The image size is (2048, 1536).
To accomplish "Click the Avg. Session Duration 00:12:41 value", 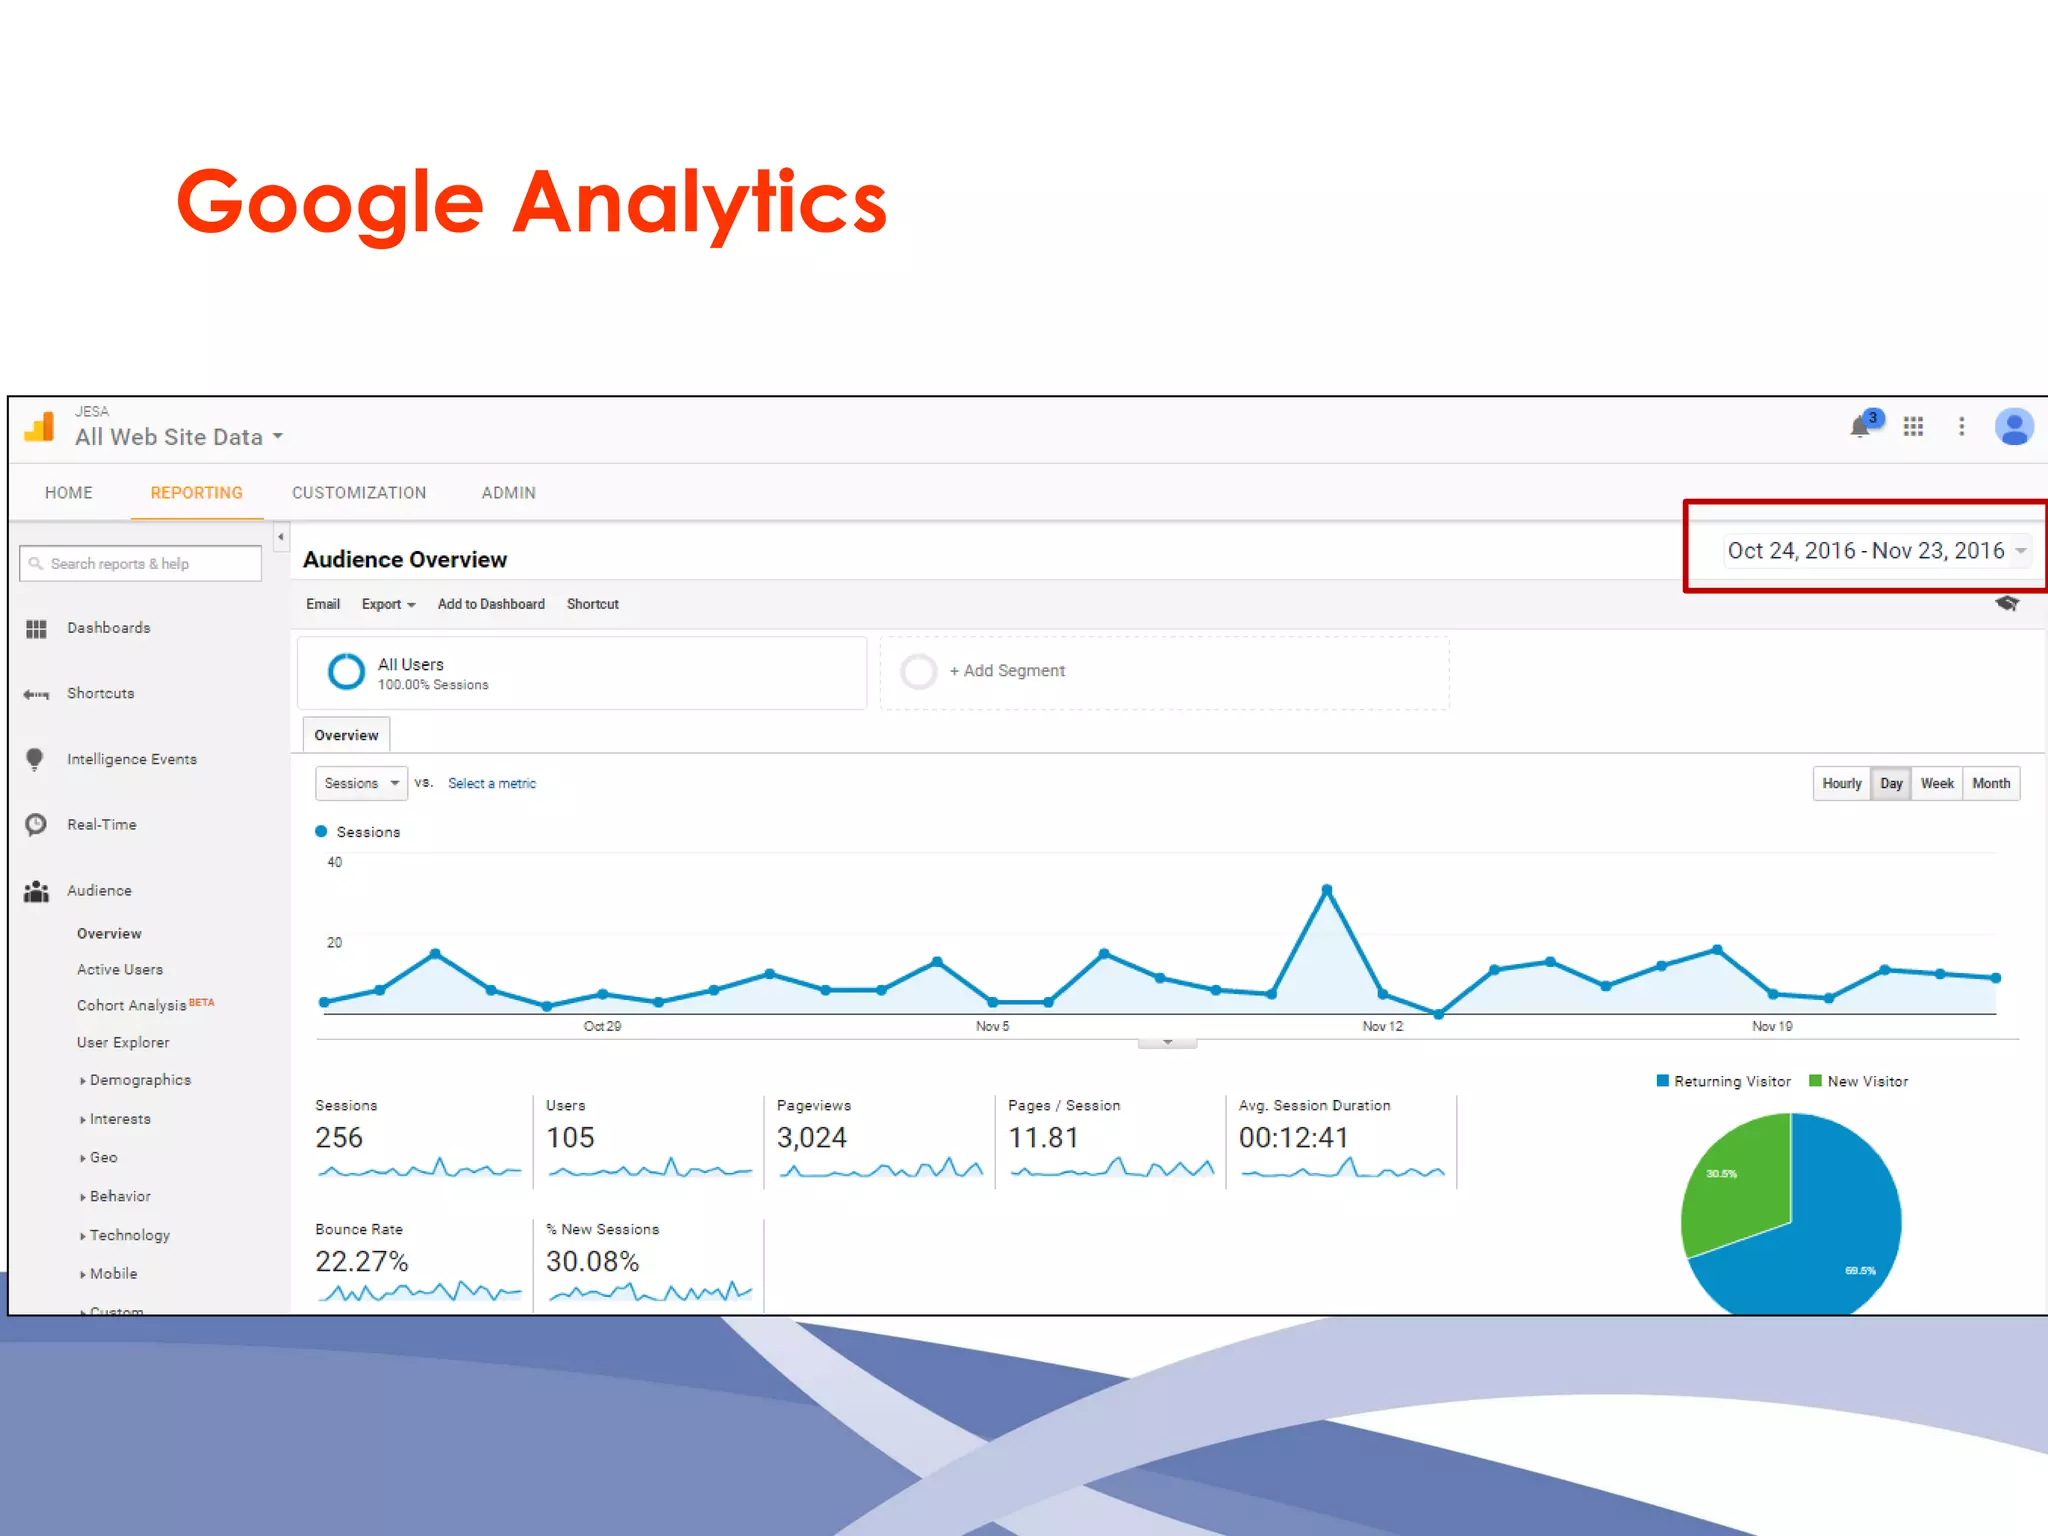I will click(1293, 1138).
